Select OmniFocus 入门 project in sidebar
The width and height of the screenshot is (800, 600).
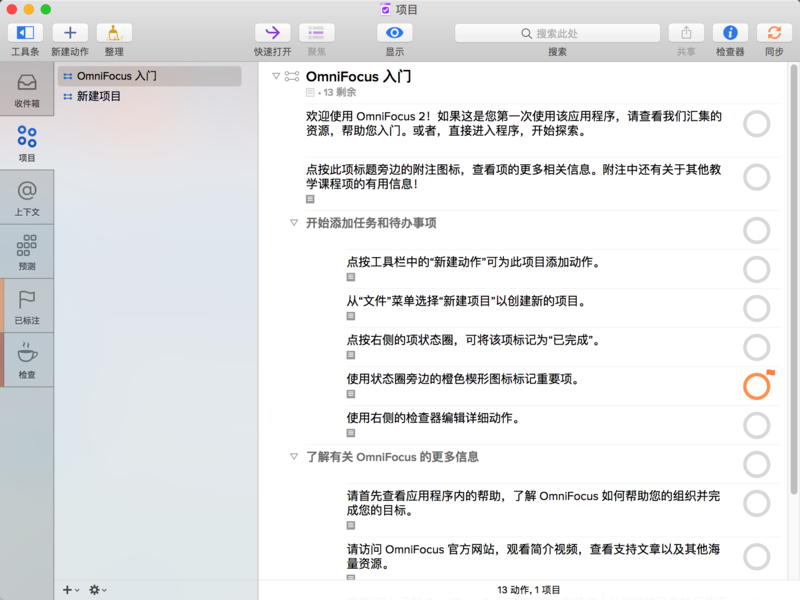149,76
